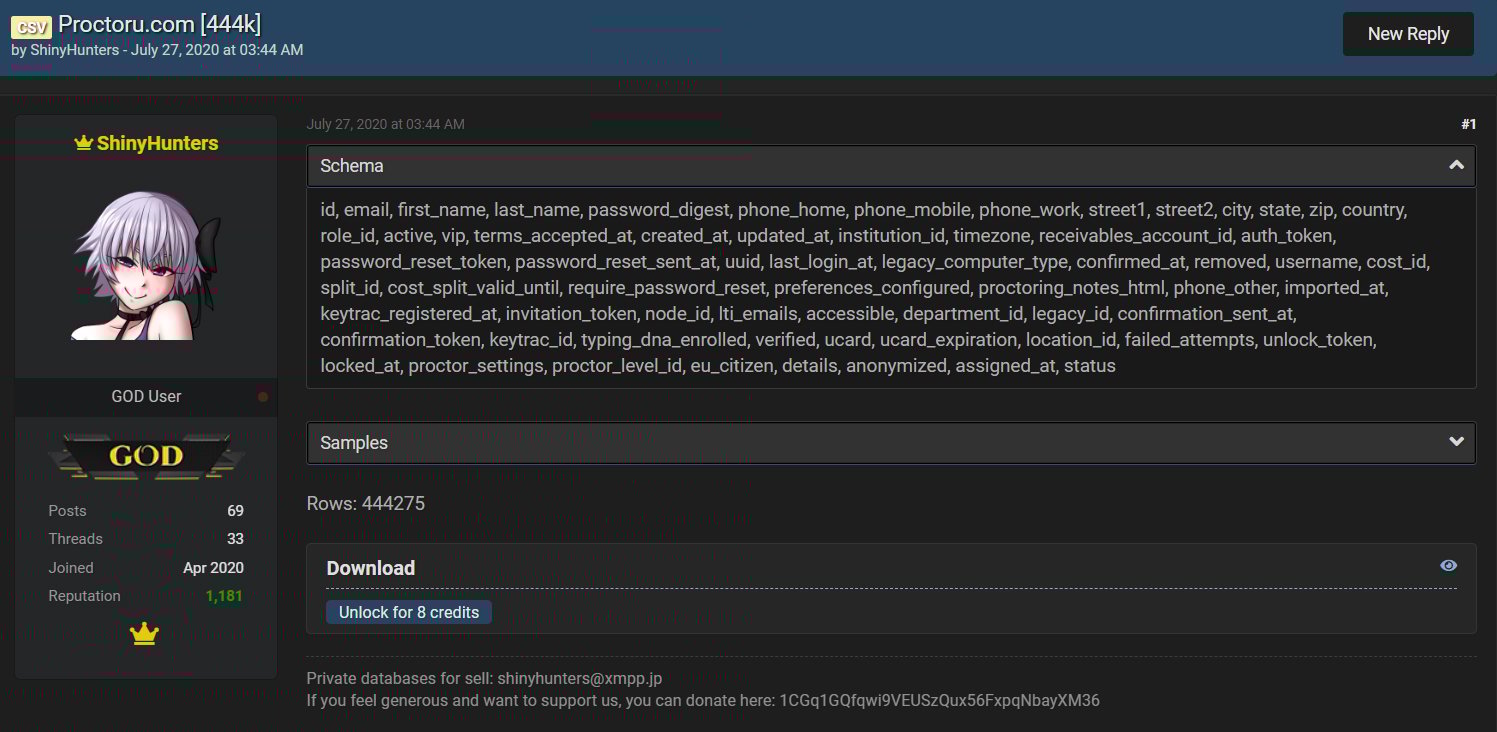The height and width of the screenshot is (732, 1497).
Task: Expand the Samples section header
Action: click(x=891, y=442)
